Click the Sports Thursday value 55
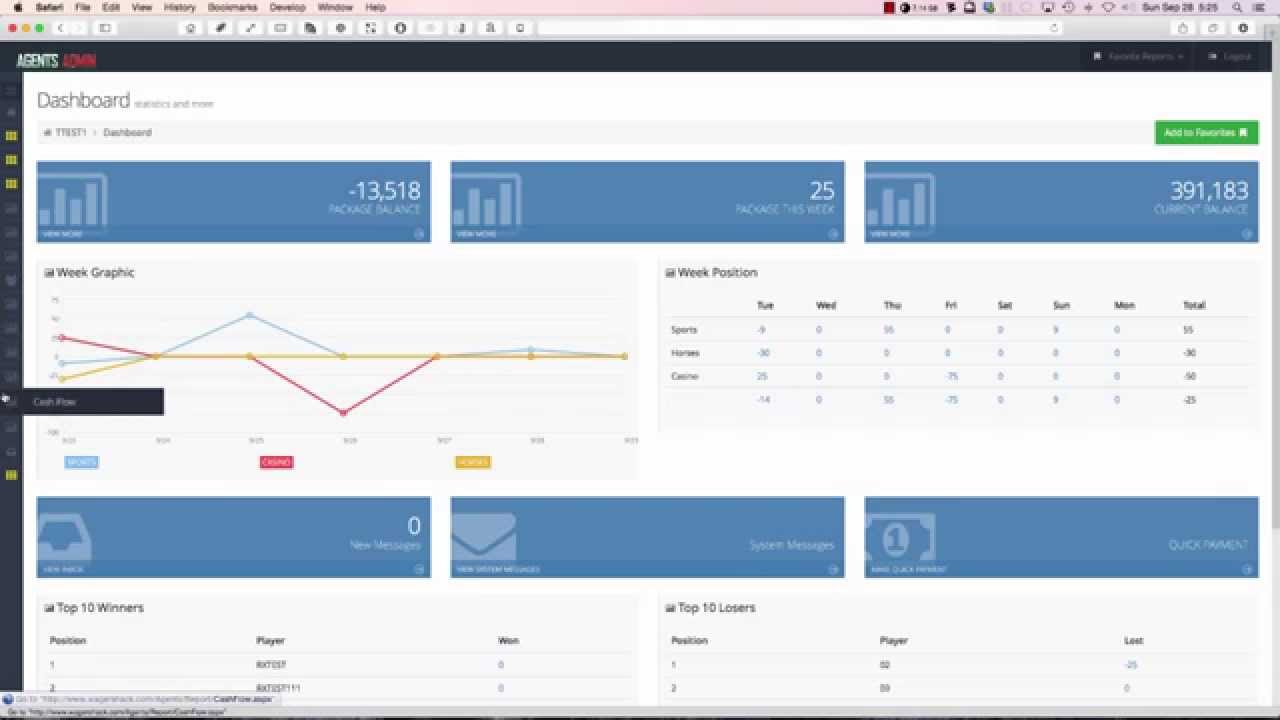The width and height of the screenshot is (1280, 720). [x=889, y=329]
